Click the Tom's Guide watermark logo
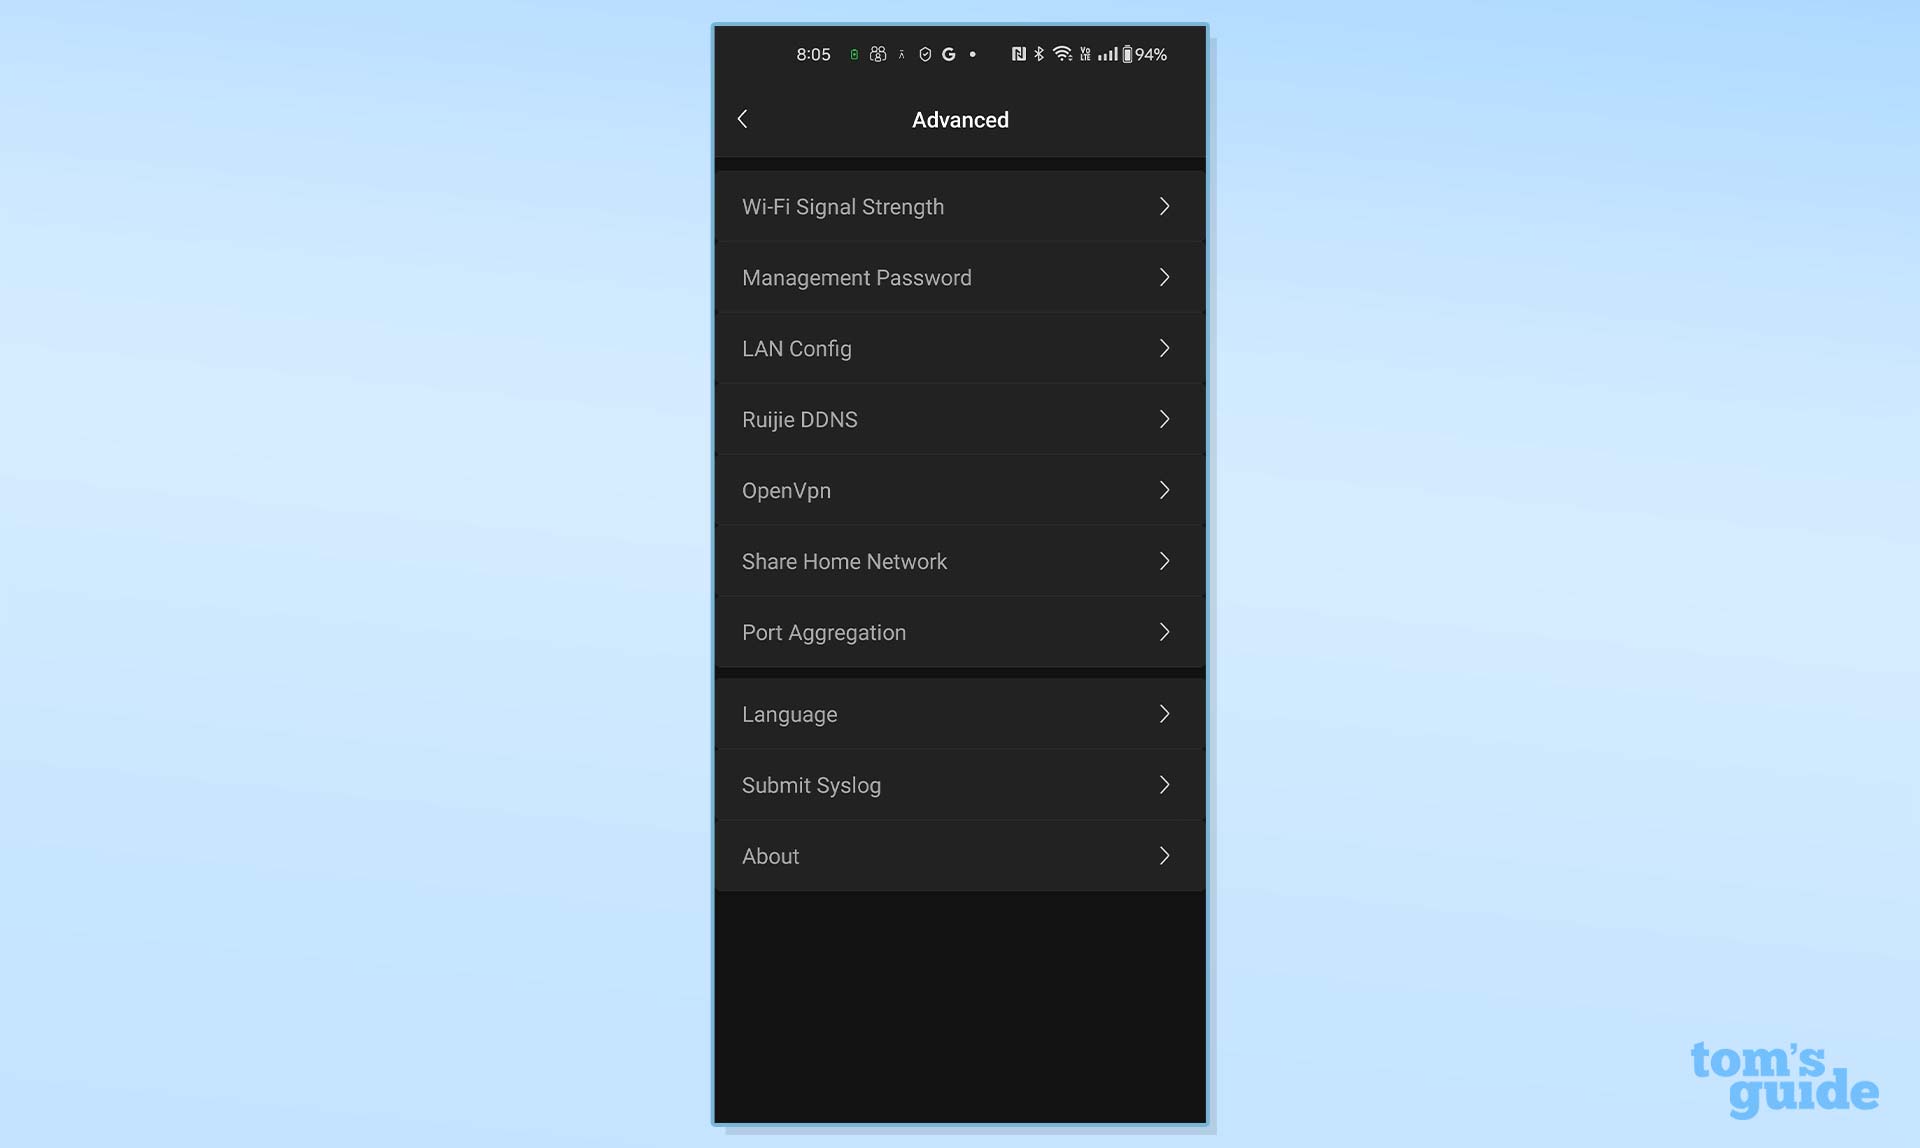 click(x=1784, y=1079)
